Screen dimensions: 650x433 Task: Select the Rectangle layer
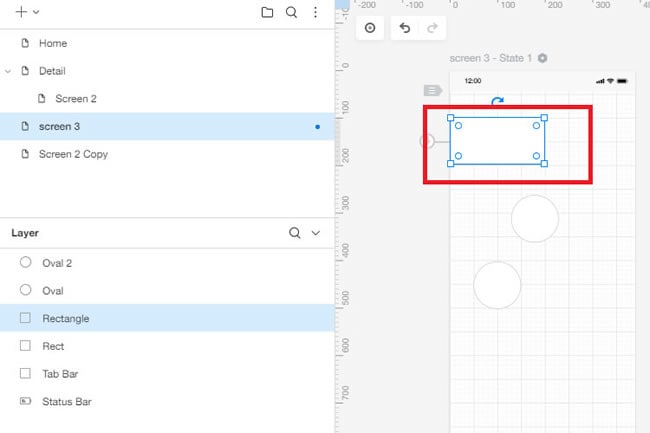coord(167,318)
